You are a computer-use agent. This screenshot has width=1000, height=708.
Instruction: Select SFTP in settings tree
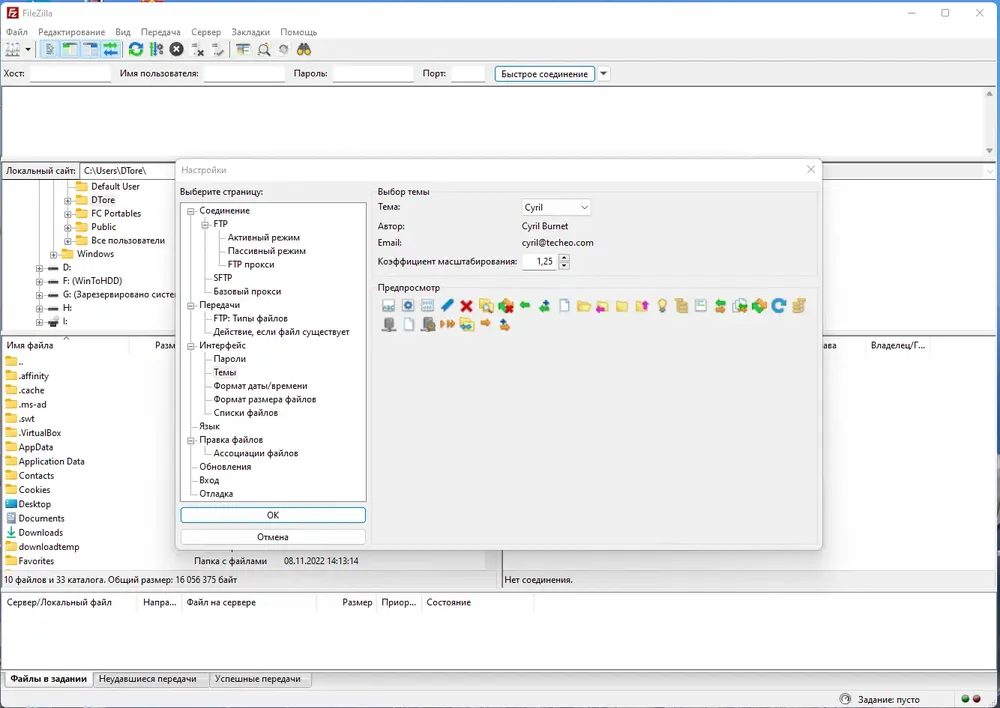click(x=223, y=278)
